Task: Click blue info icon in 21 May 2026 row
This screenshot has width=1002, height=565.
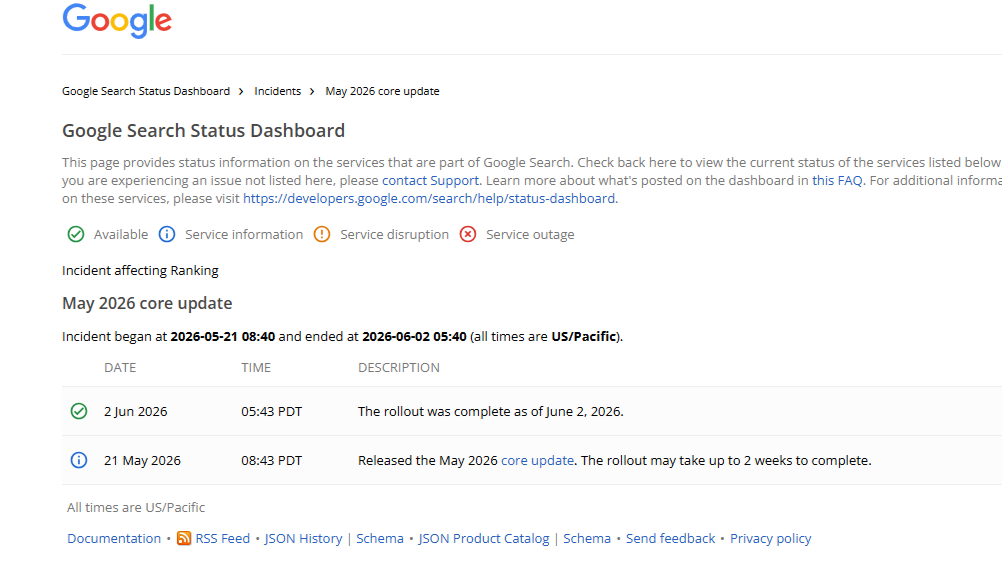Action: point(79,460)
